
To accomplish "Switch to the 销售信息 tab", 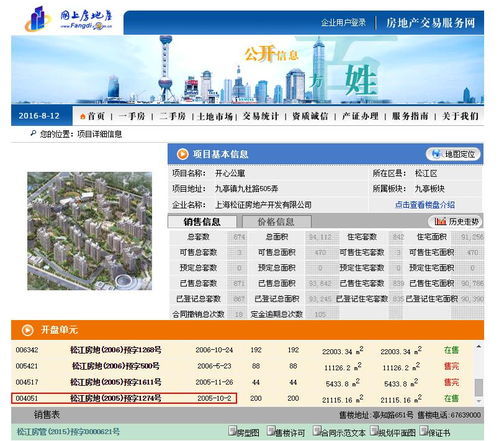I will coord(202,222).
